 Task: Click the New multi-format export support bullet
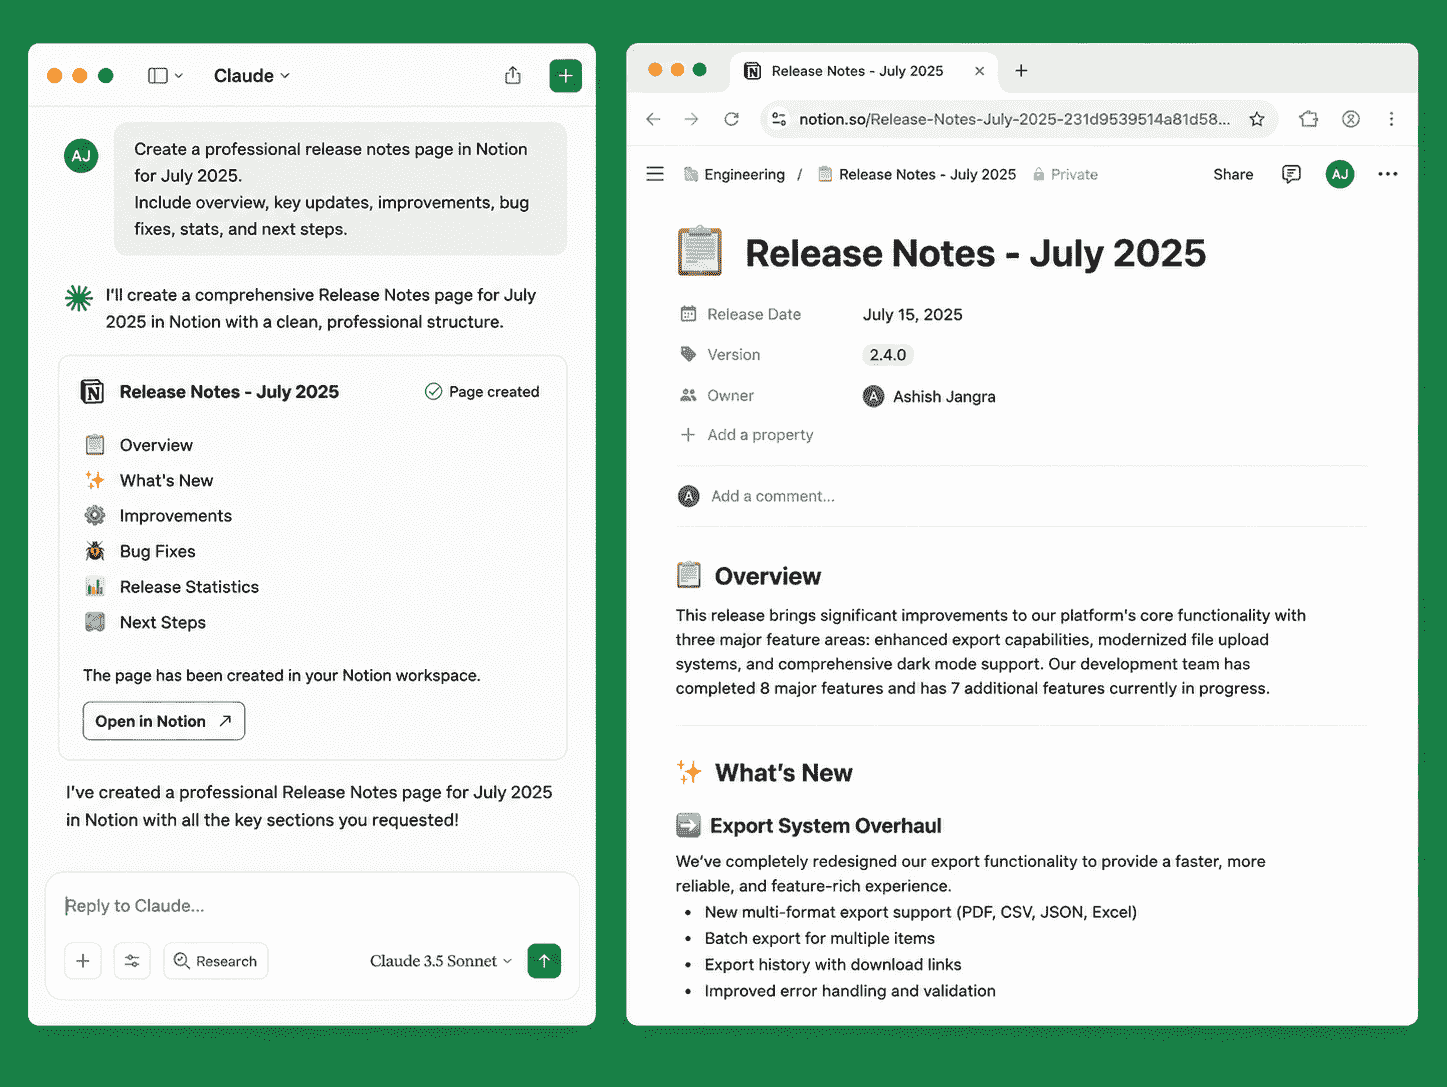tap(921, 912)
